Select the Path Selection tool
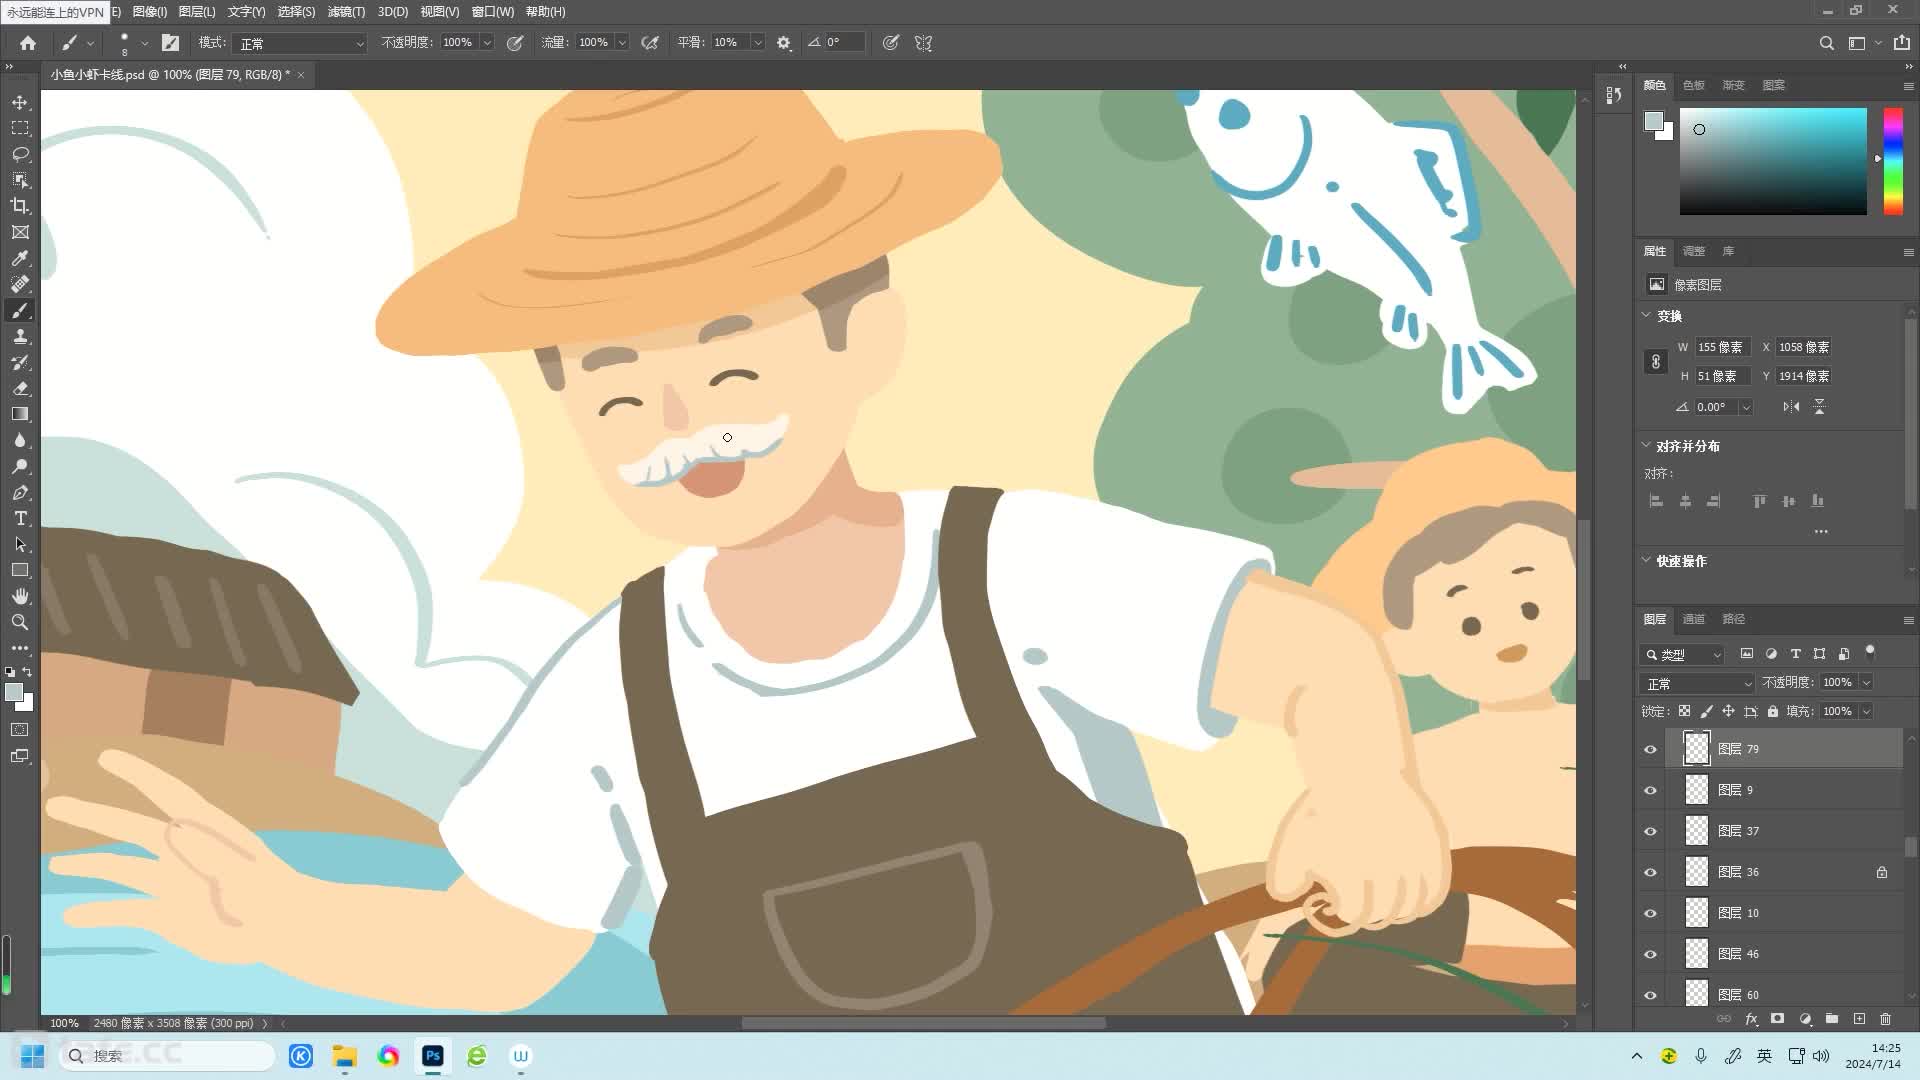 pyautogui.click(x=20, y=544)
